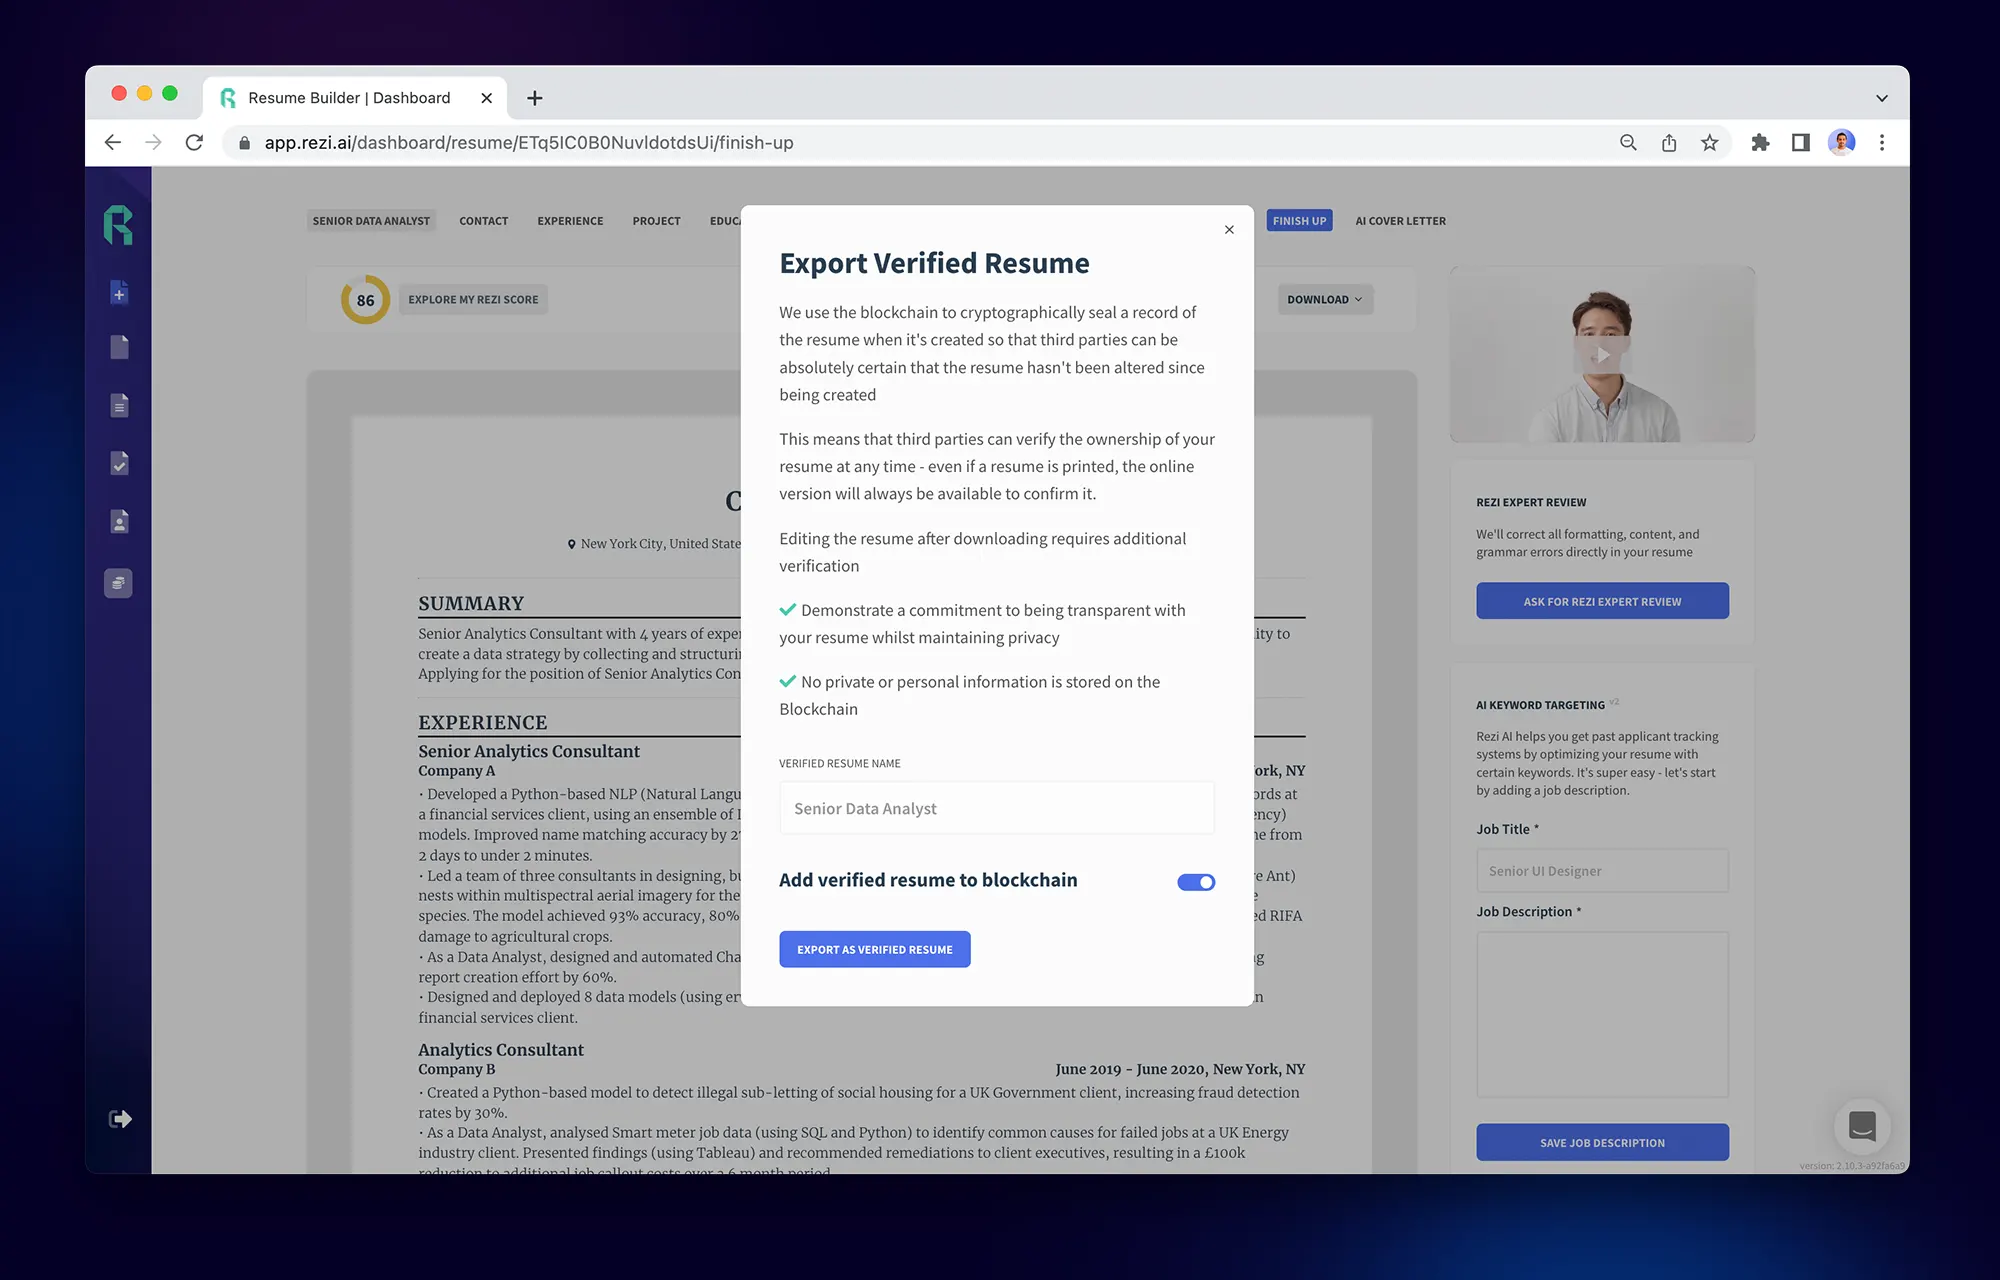
Task: Open the Chrome profile avatar
Action: 1842,143
